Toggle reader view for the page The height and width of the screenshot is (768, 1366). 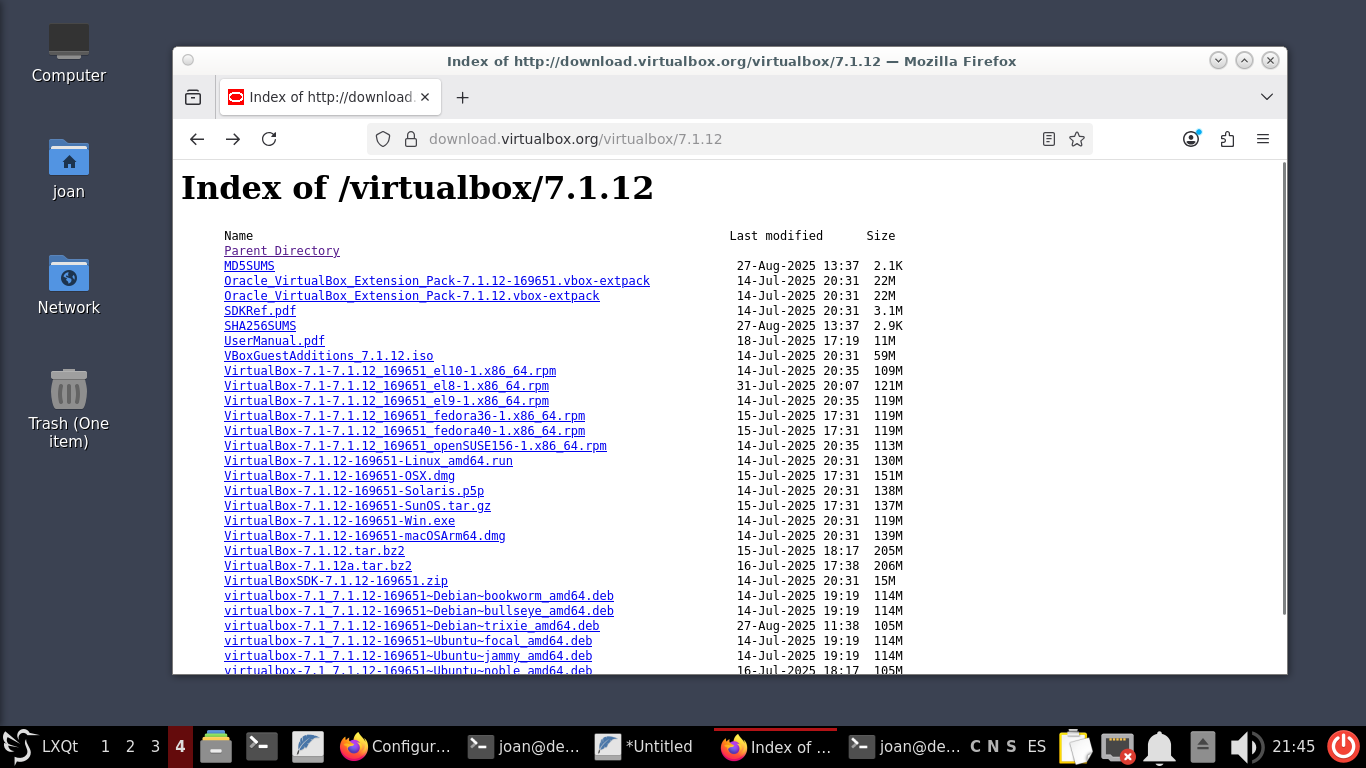pyautogui.click(x=1048, y=139)
